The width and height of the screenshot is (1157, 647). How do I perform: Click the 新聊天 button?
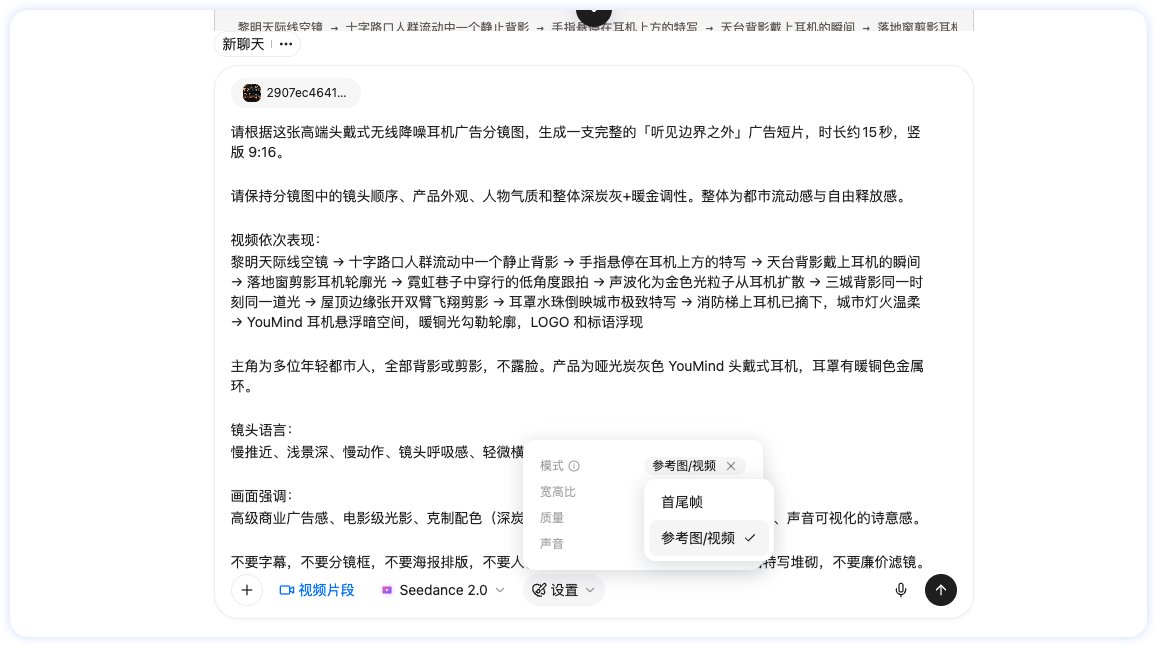point(243,44)
